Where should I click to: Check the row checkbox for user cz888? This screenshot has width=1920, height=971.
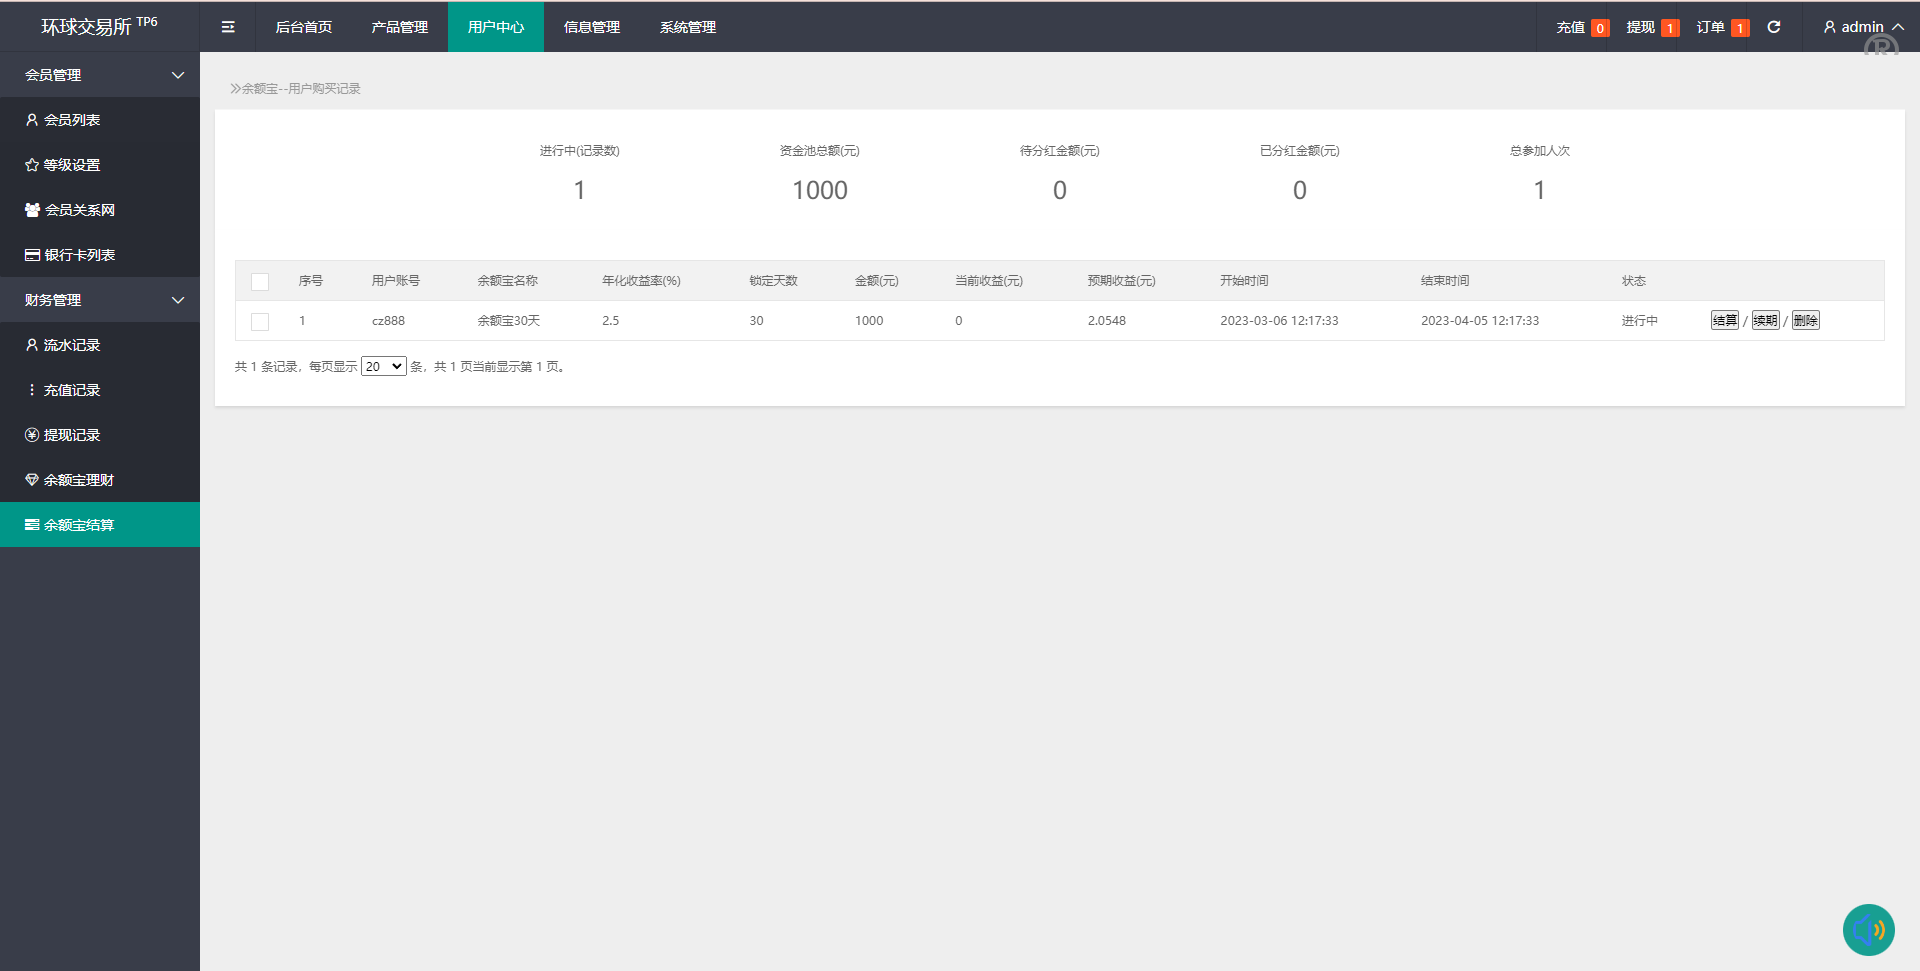(x=260, y=322)
